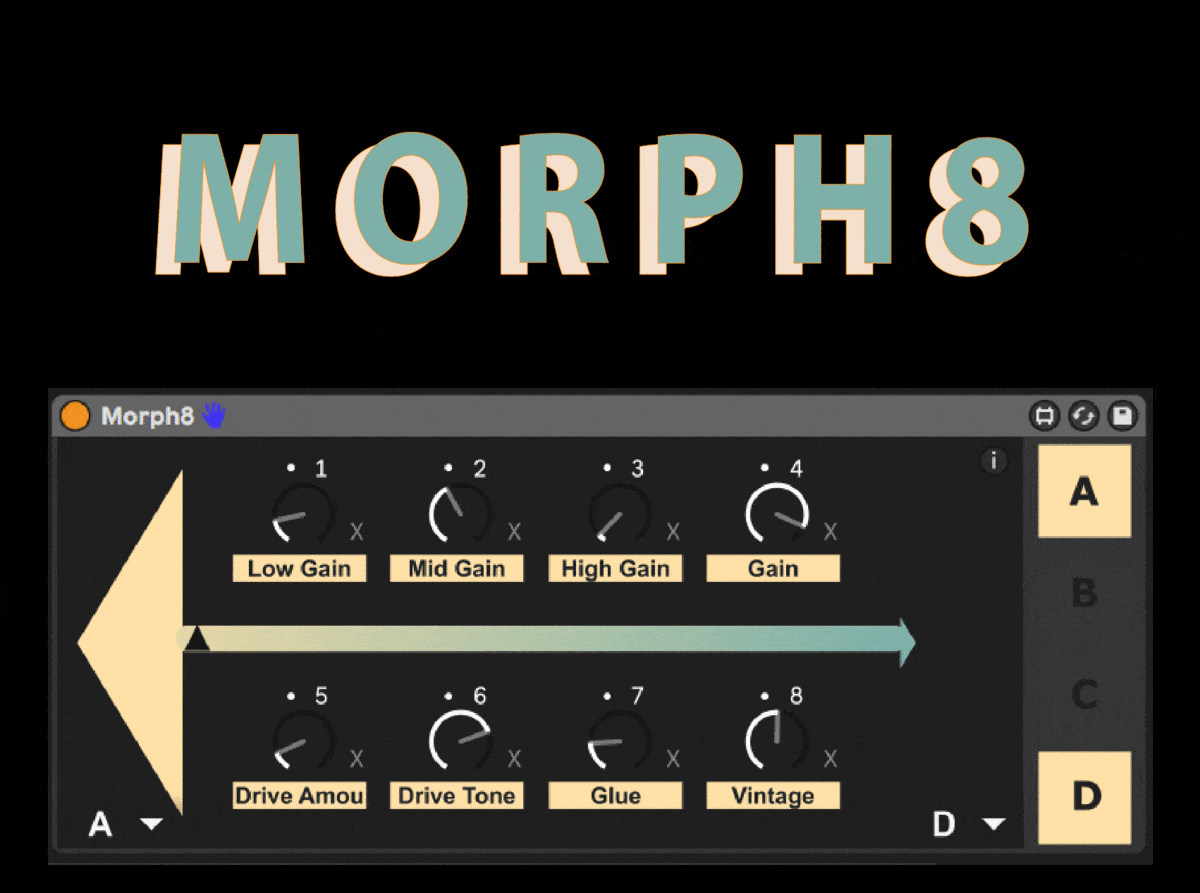Screen dimensions: 1200x893
Task: Click the X next to Glue knob
Action: coord(673,759)
